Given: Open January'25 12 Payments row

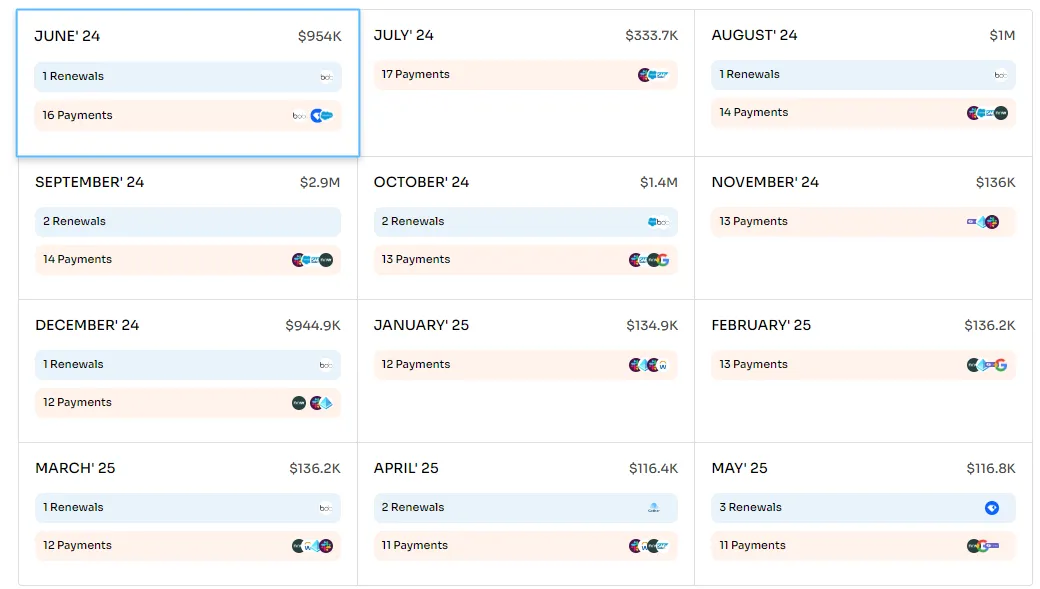Looking at the screenshot, I should point(525,365).
